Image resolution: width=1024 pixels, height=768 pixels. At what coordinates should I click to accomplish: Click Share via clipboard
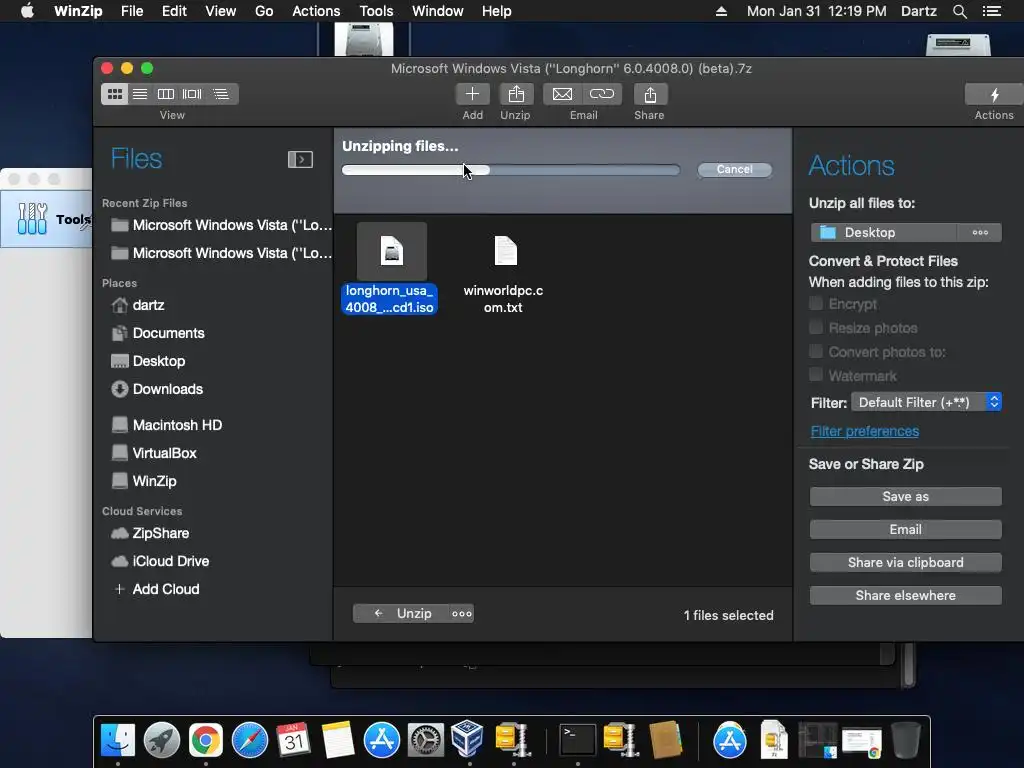coord(905,563)
